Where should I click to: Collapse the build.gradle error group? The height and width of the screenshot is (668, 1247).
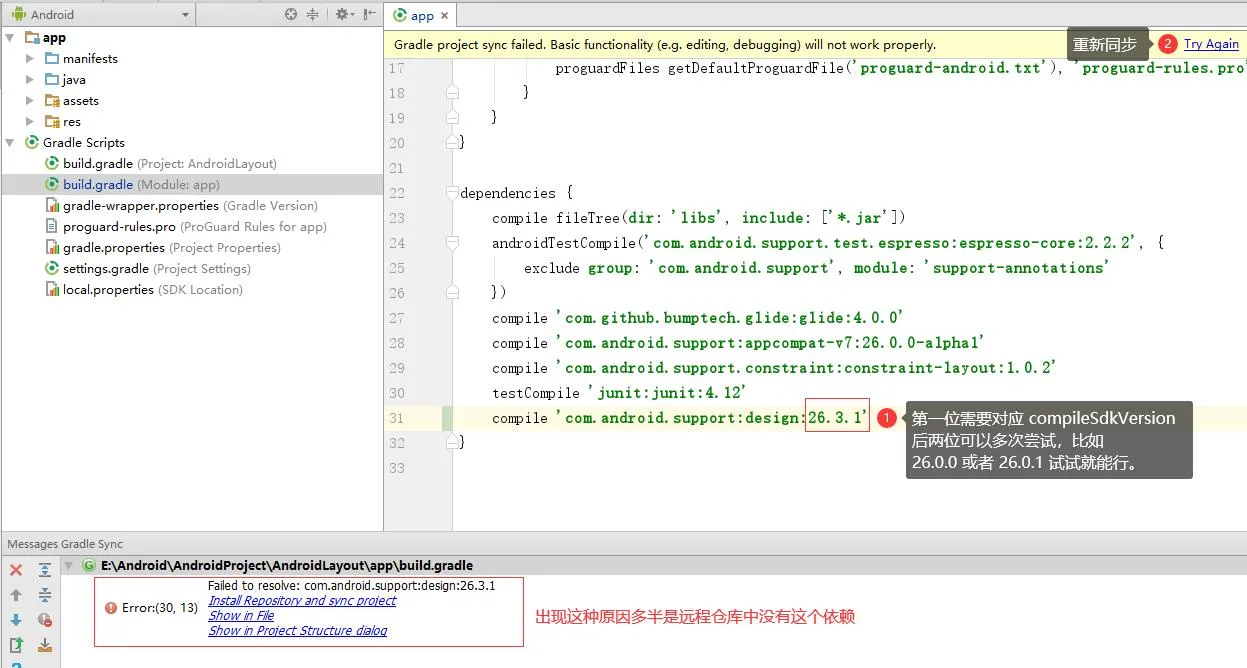pos(69,566)
